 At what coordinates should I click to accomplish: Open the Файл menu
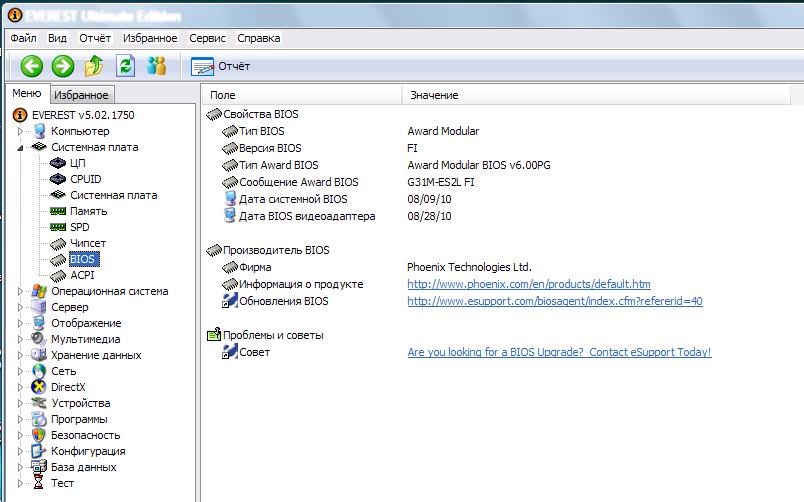click(23, 38)
